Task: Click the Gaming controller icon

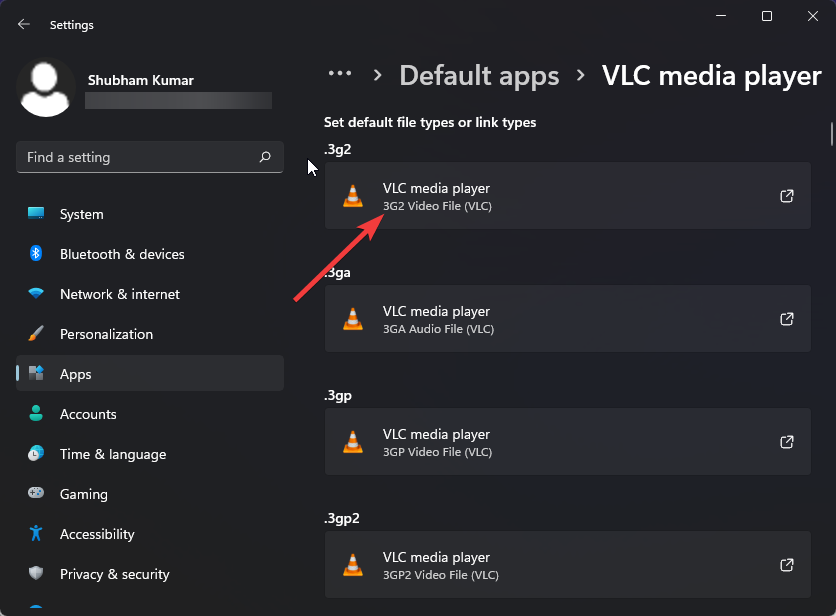Action: tap(36, 493)
